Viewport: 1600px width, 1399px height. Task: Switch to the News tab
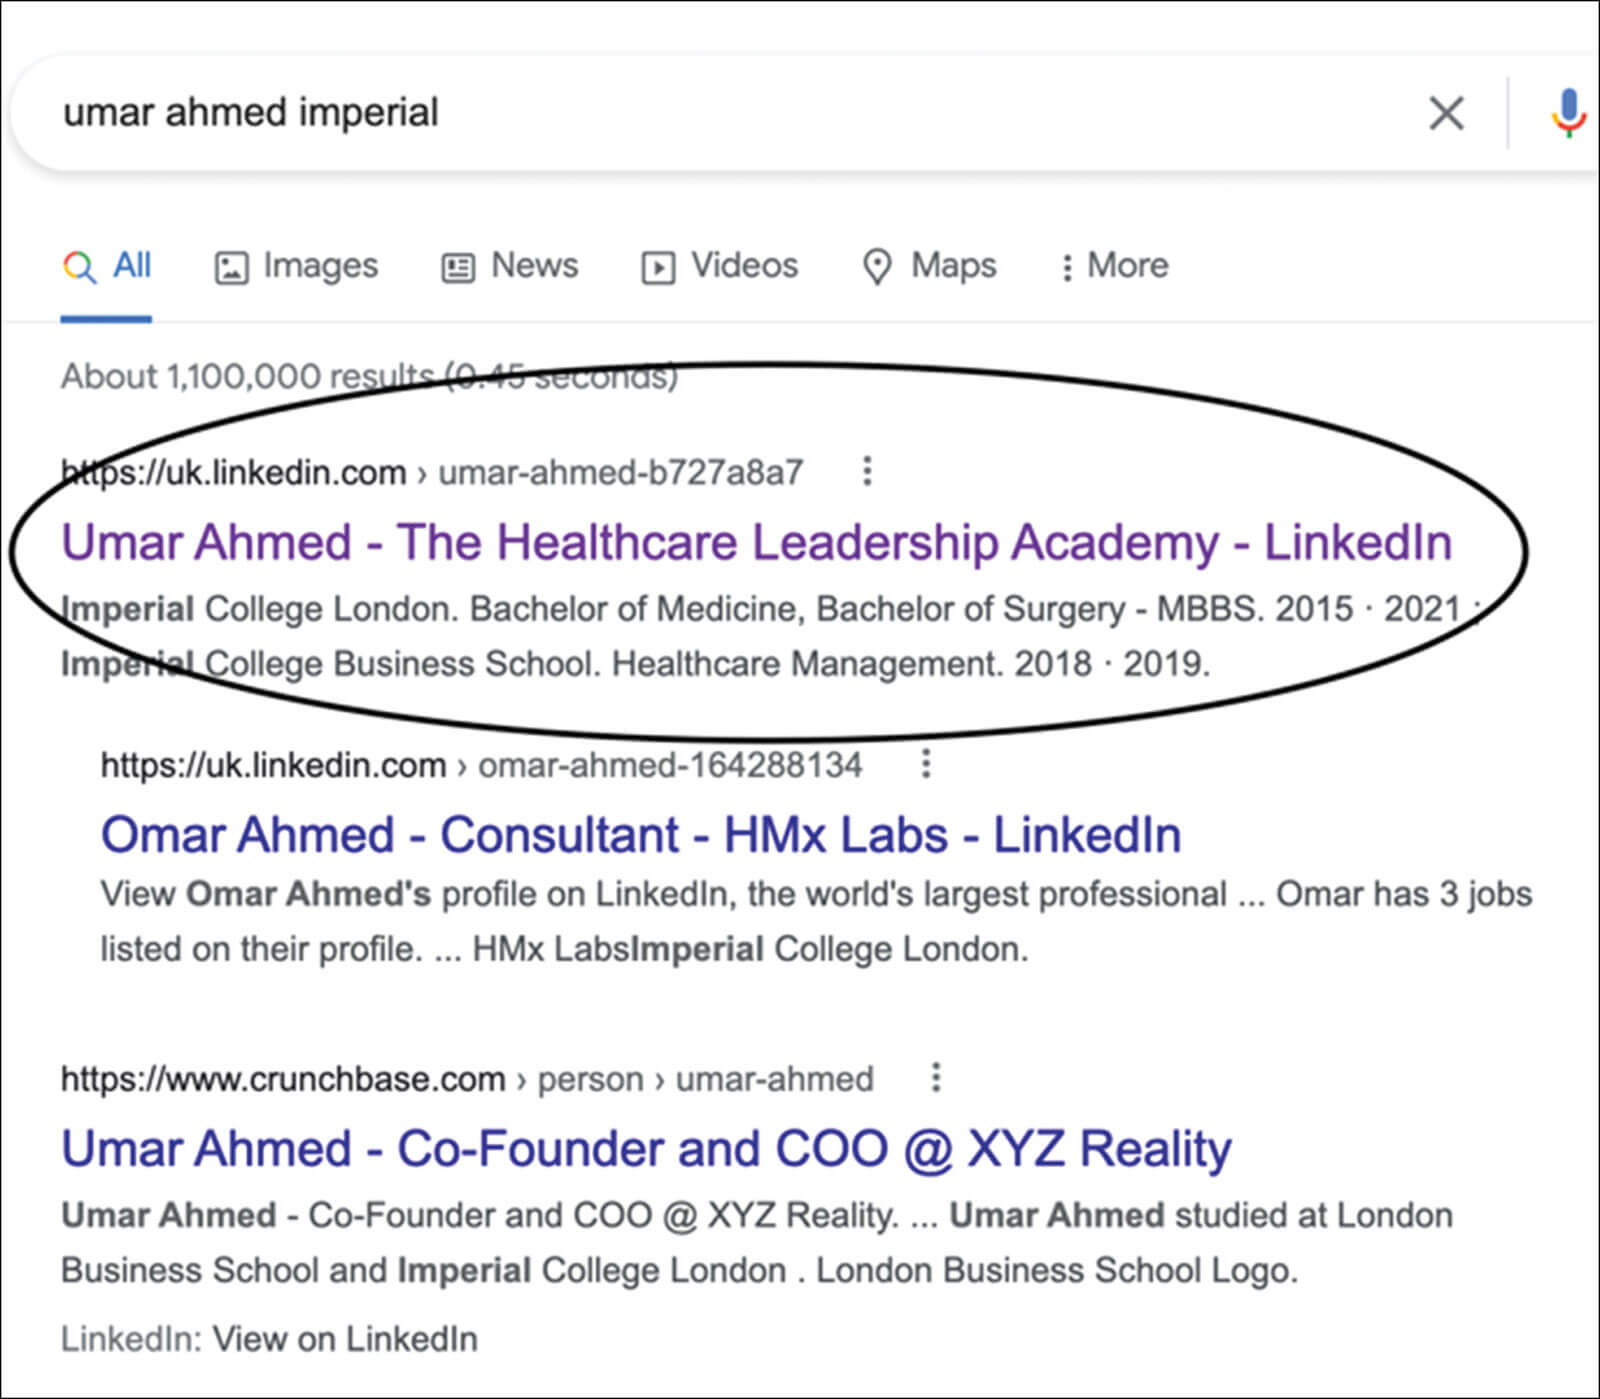click(534, 266)
